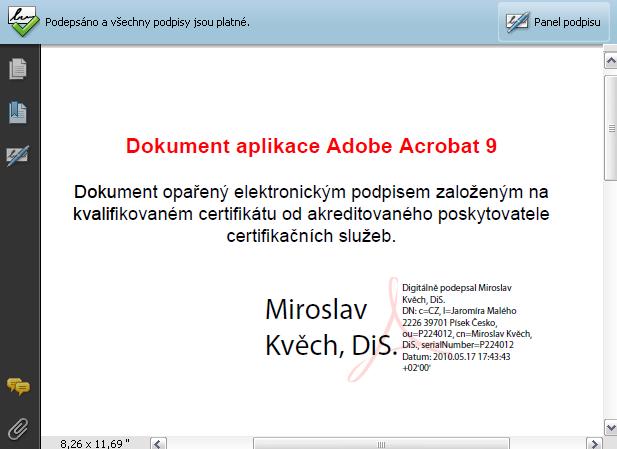The image size is (617, 449).
Task: Click the '2226 39701 Písek Česko' address line
Action: [x=449, y=323]
